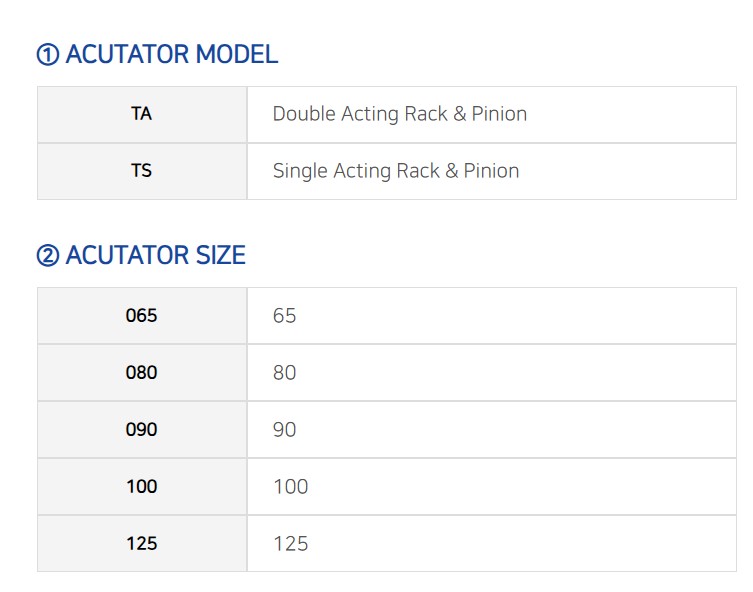Image resolution: width=753 pixels, height=592 pixels.
Task: Select the Single Acting Rack & Pinion description
Action: 396,171
